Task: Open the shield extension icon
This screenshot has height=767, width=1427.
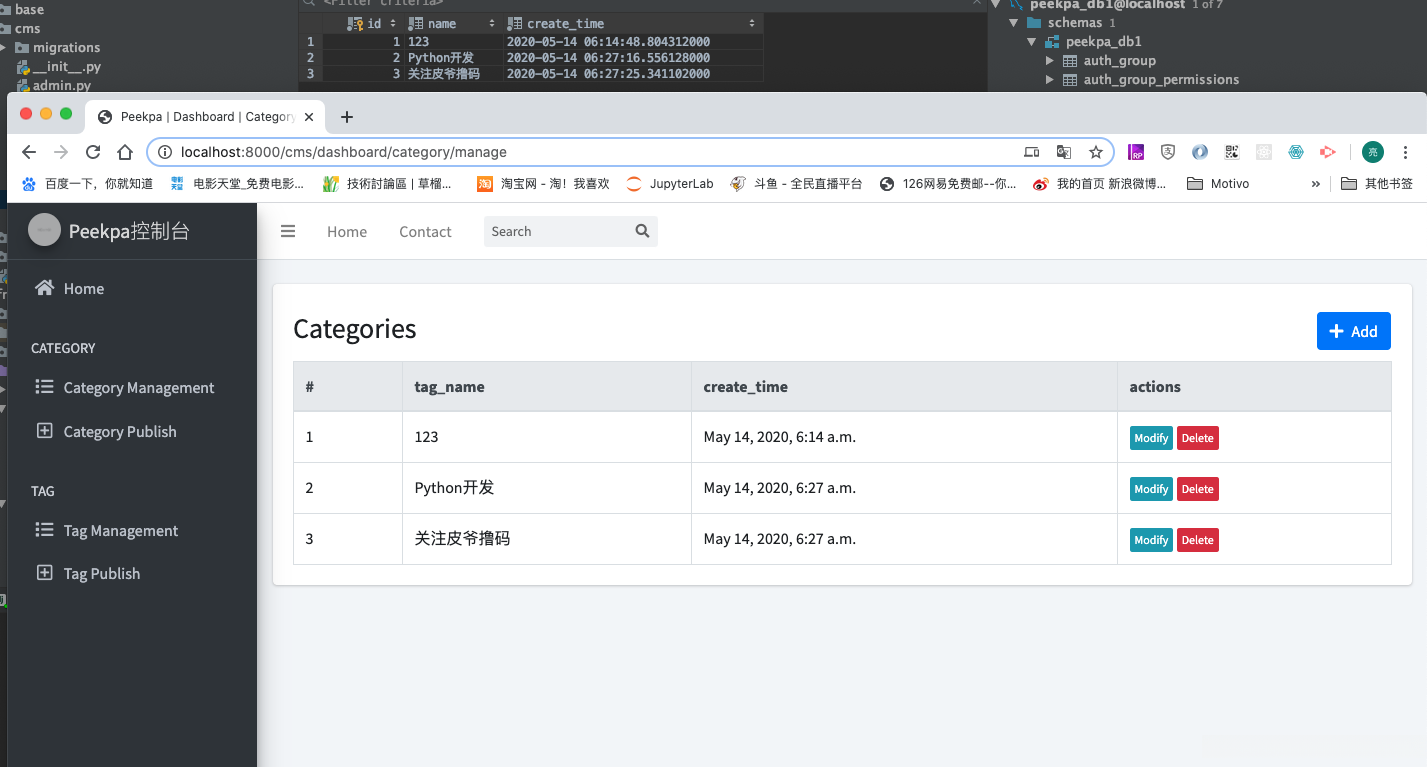Action: click(1168, 152)
